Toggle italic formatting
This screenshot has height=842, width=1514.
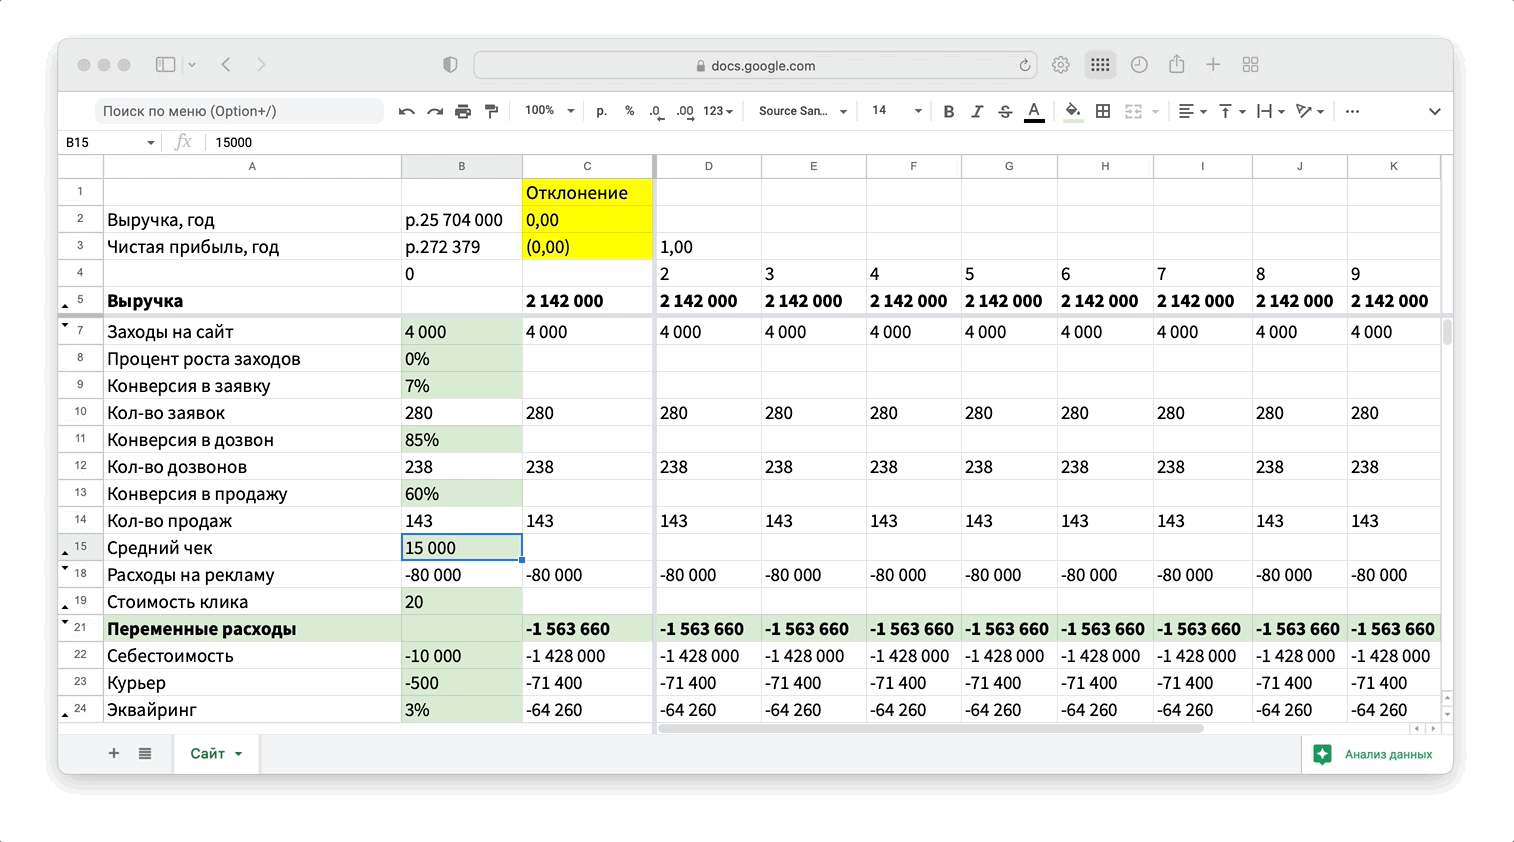click(x=977, y=111)
